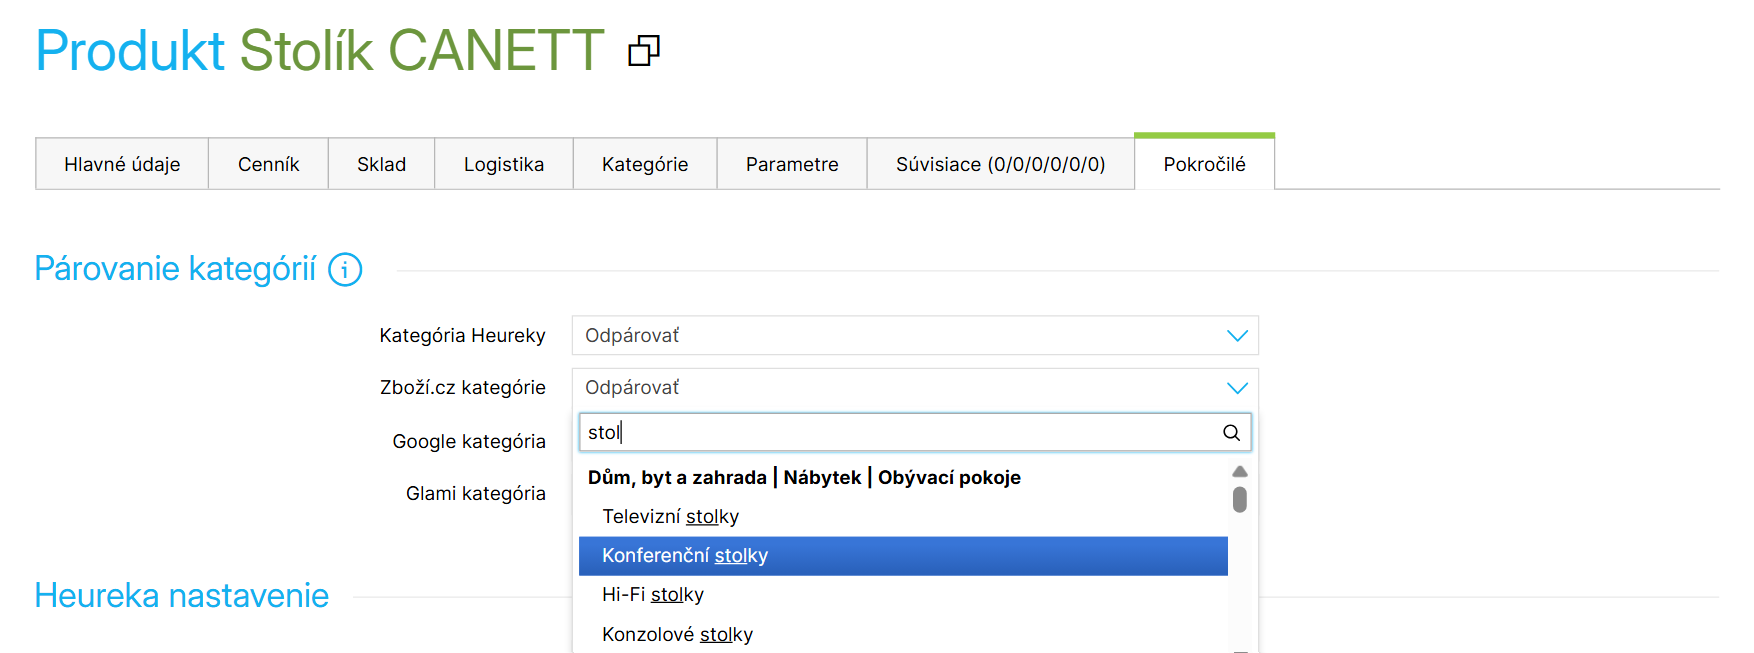Screen dimensions: 1754x653
Task: Collapse the Zboží.cz kategórie dropdown
Action: tap(1237, 387)
